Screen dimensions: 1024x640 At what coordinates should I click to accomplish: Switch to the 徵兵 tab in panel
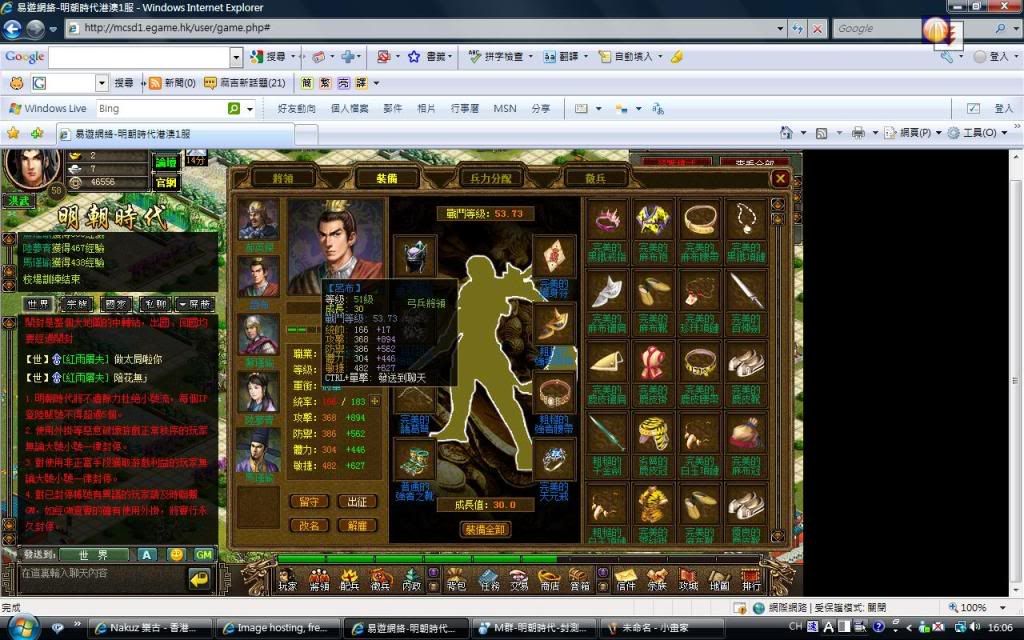[x=596, y=178]
